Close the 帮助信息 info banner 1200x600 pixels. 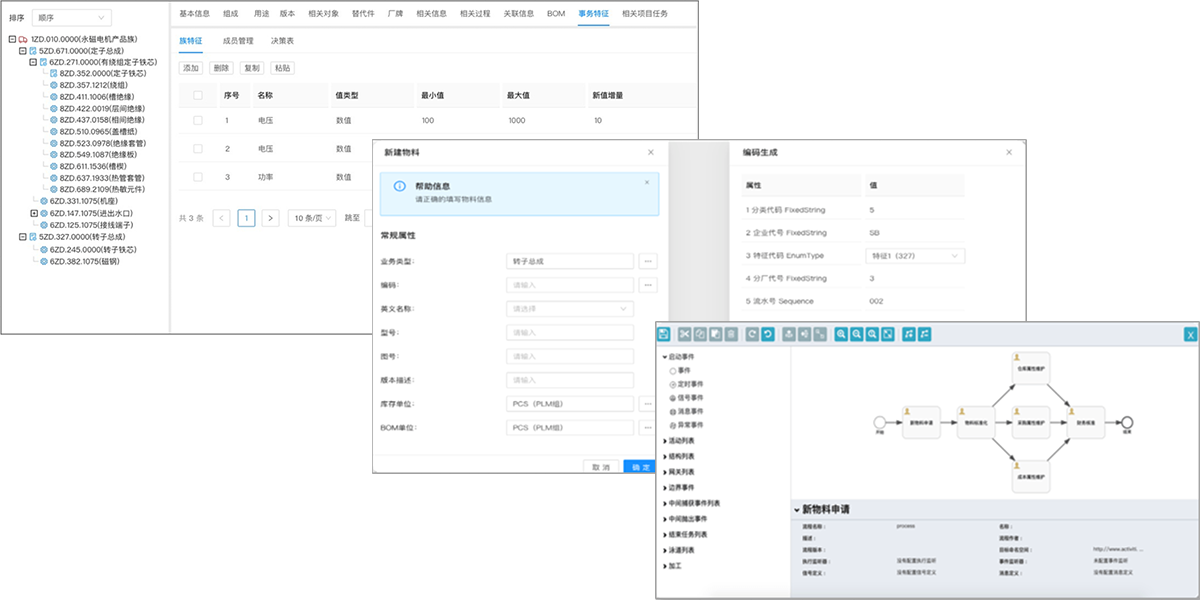646,182
